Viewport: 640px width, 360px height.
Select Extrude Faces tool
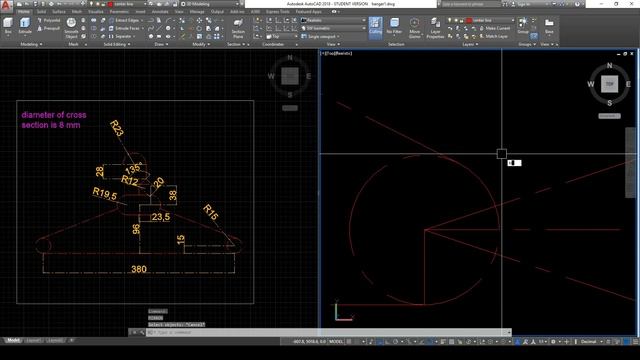[124, 28]
